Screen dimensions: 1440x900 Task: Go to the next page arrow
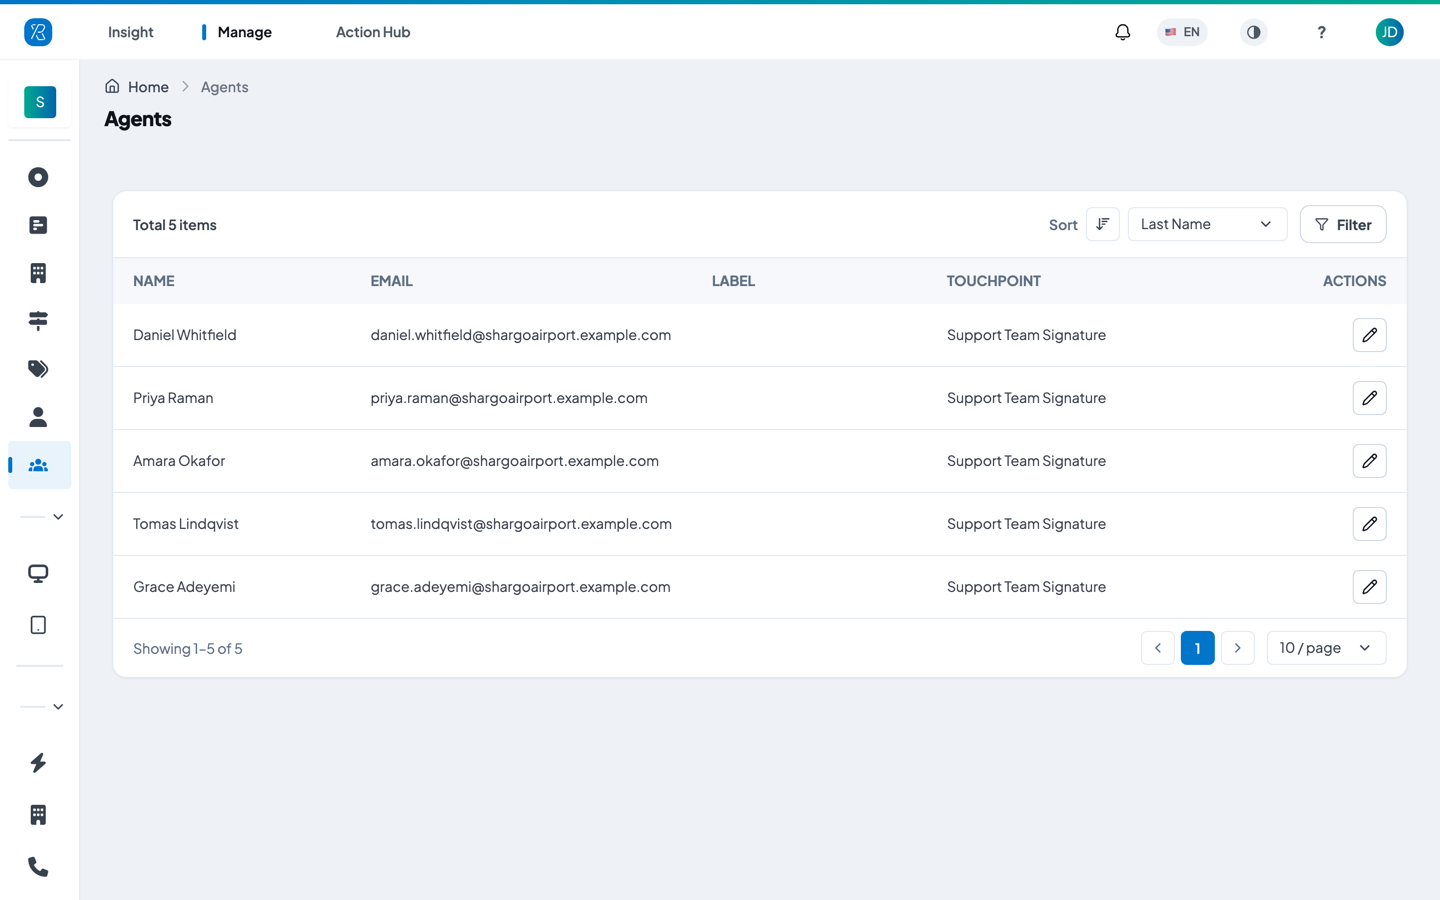1238,648
